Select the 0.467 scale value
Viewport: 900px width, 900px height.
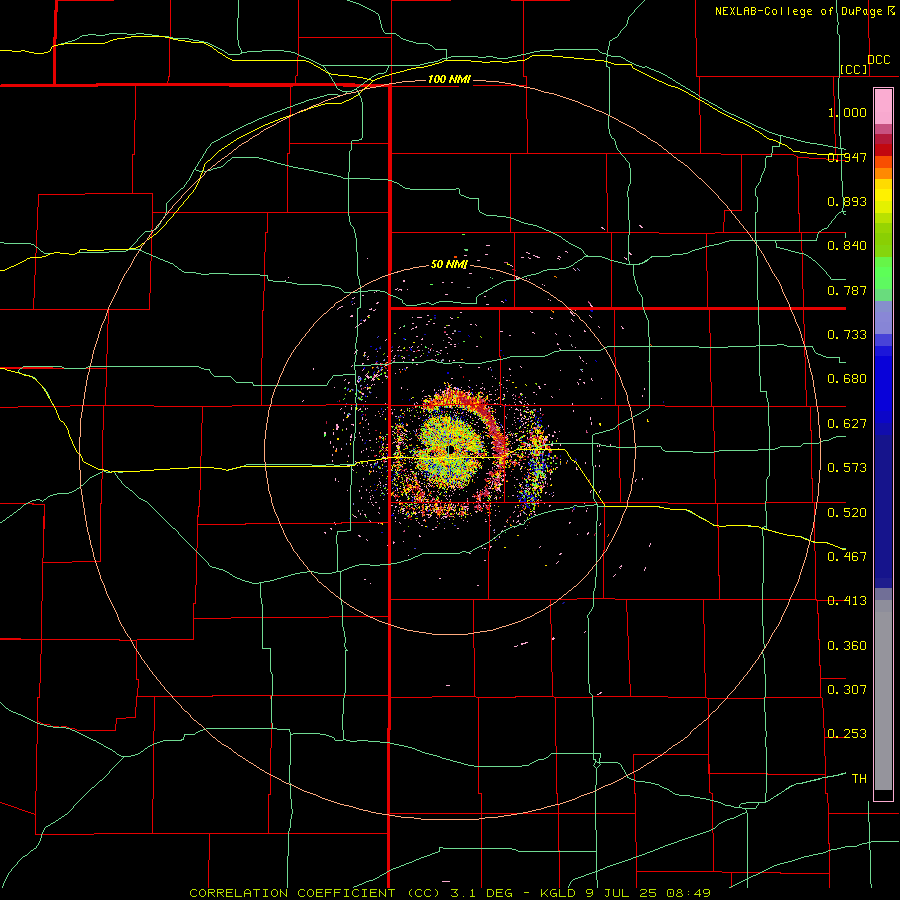pyautogui.click(x=847, y=557)
